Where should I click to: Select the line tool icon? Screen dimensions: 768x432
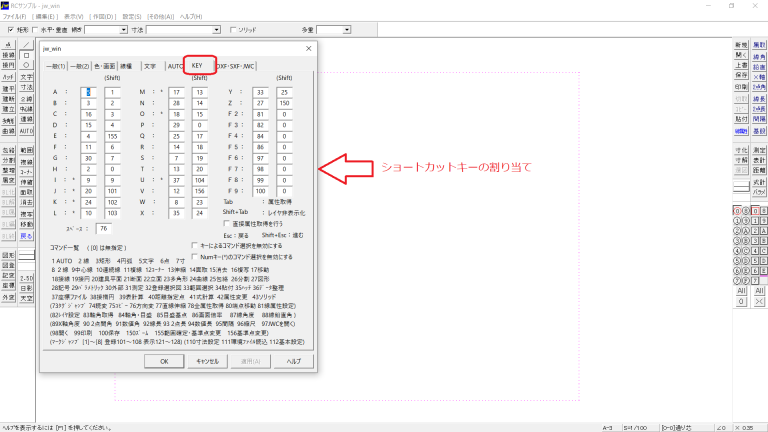(x=28, y=44)
